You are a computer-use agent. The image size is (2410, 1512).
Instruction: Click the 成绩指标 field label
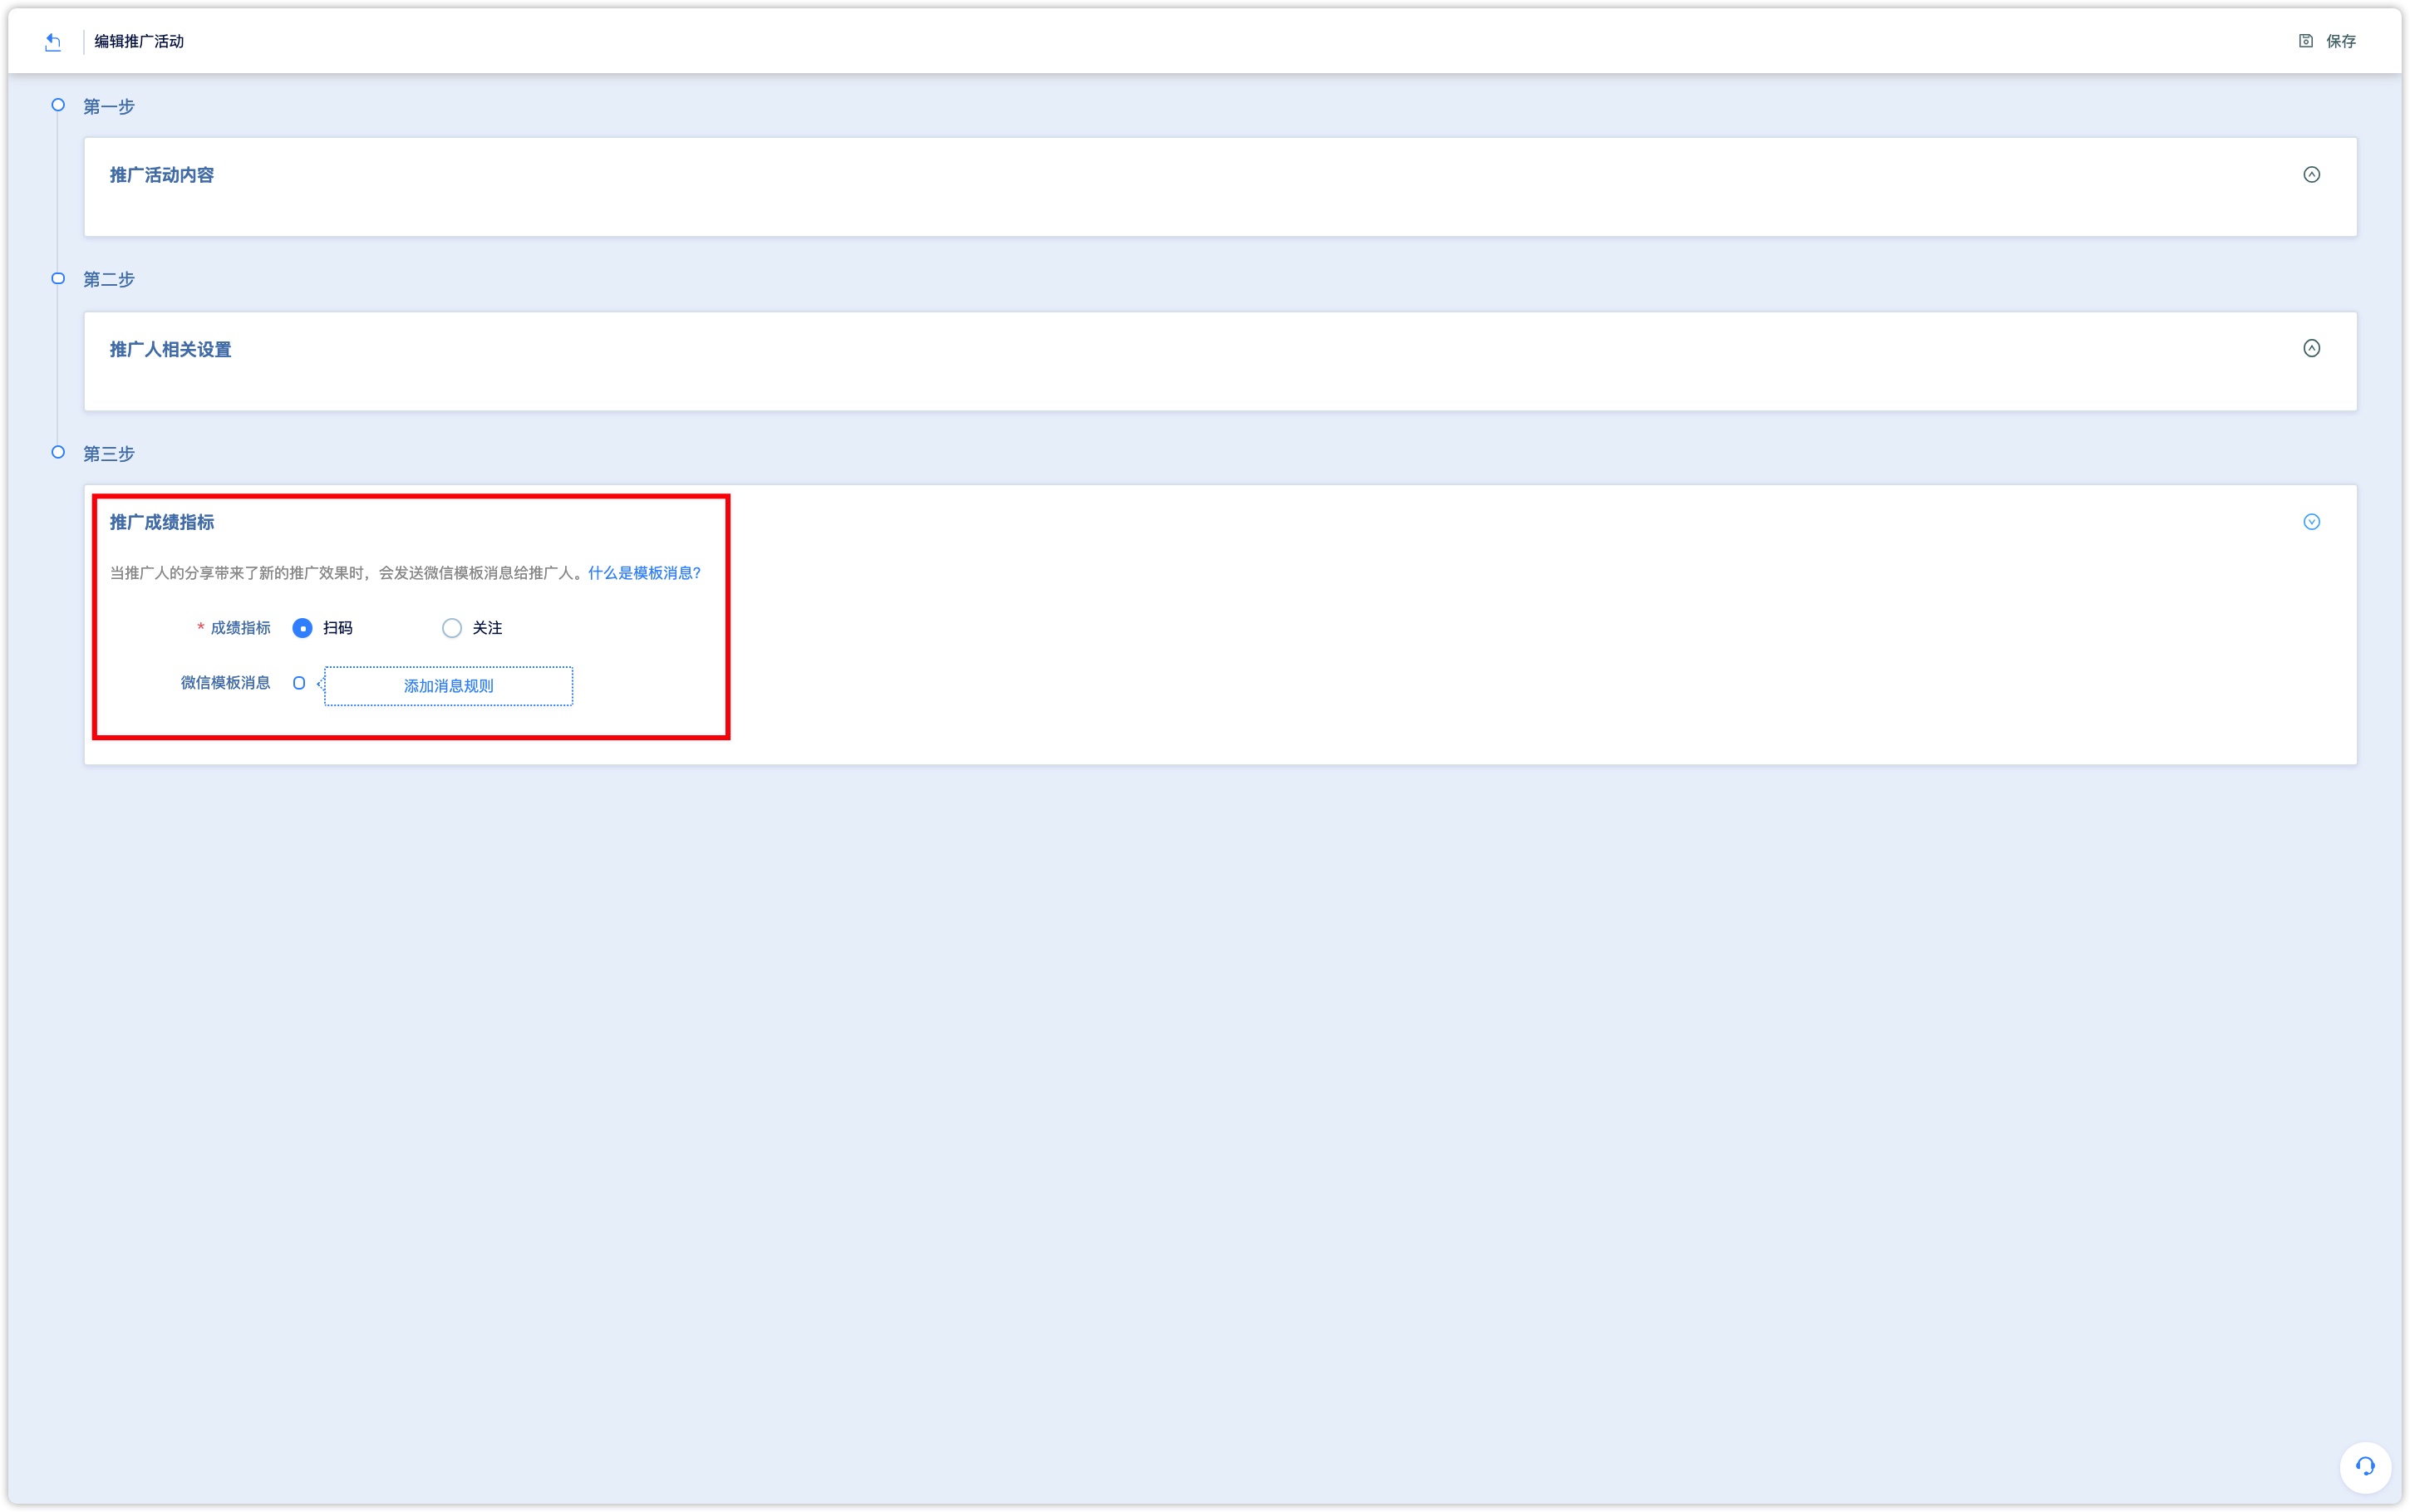(240, 628)
